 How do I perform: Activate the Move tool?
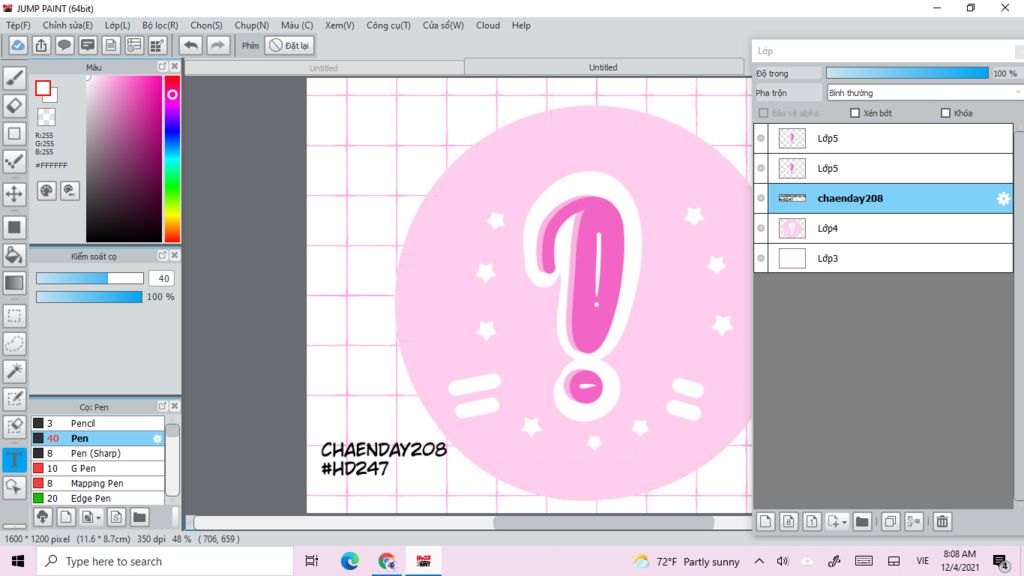14,193
